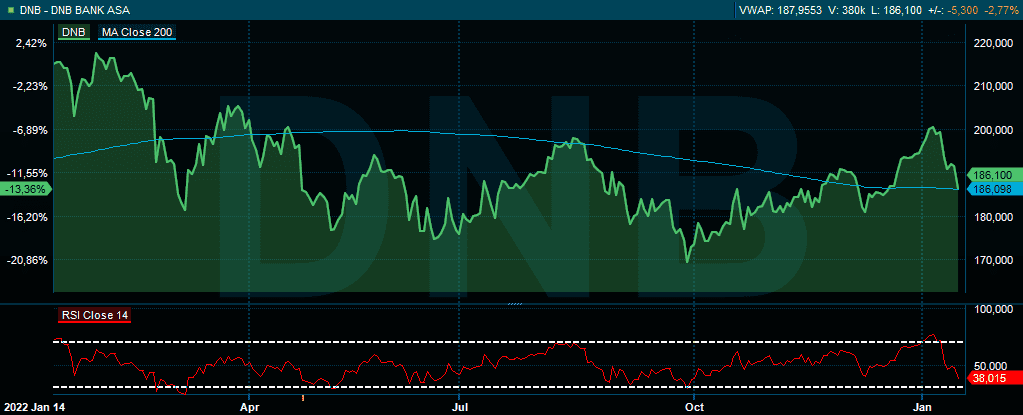This screenshot has height=415, width=1023.
Task: Click the -2,23% percent axis label
Action: pyautogui.click(x=29, y=86)
